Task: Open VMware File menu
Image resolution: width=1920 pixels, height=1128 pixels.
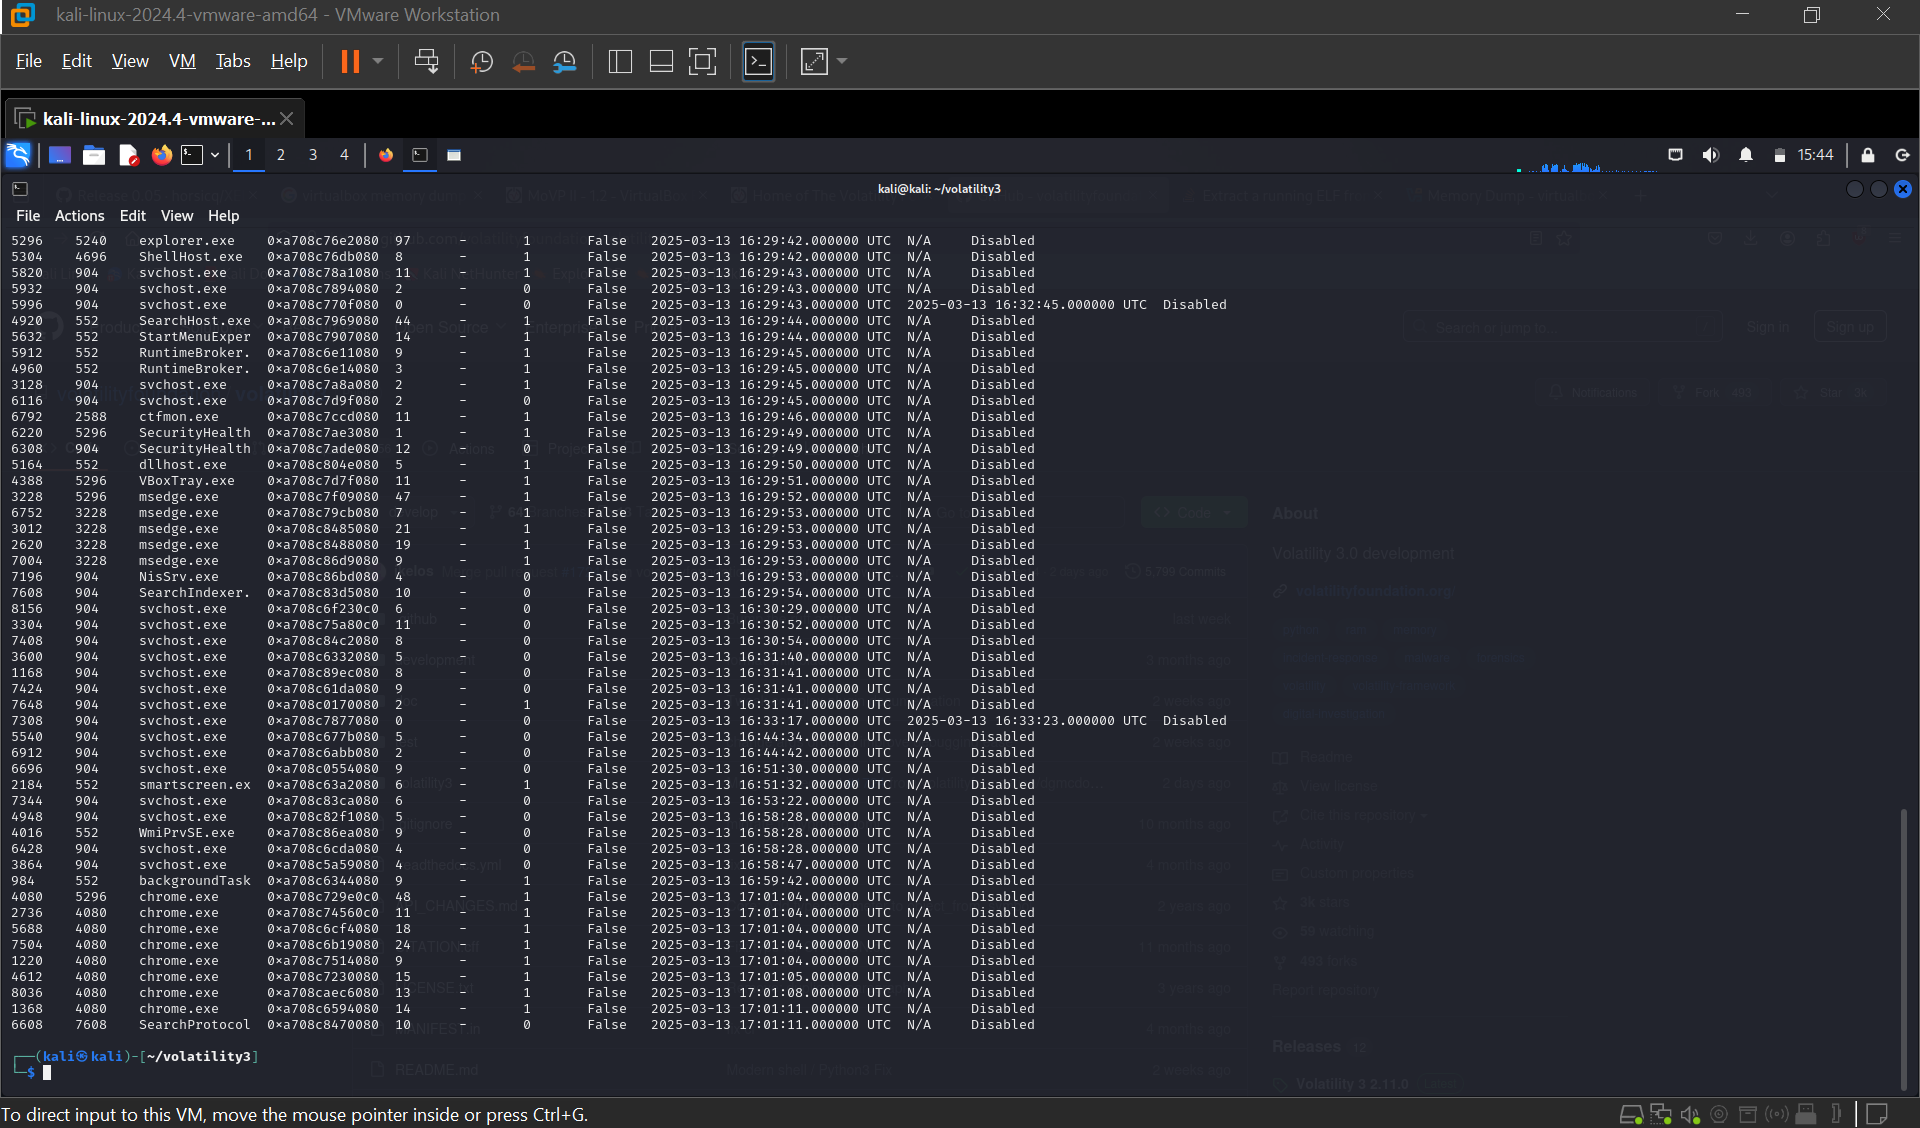Action: [29, 61]
